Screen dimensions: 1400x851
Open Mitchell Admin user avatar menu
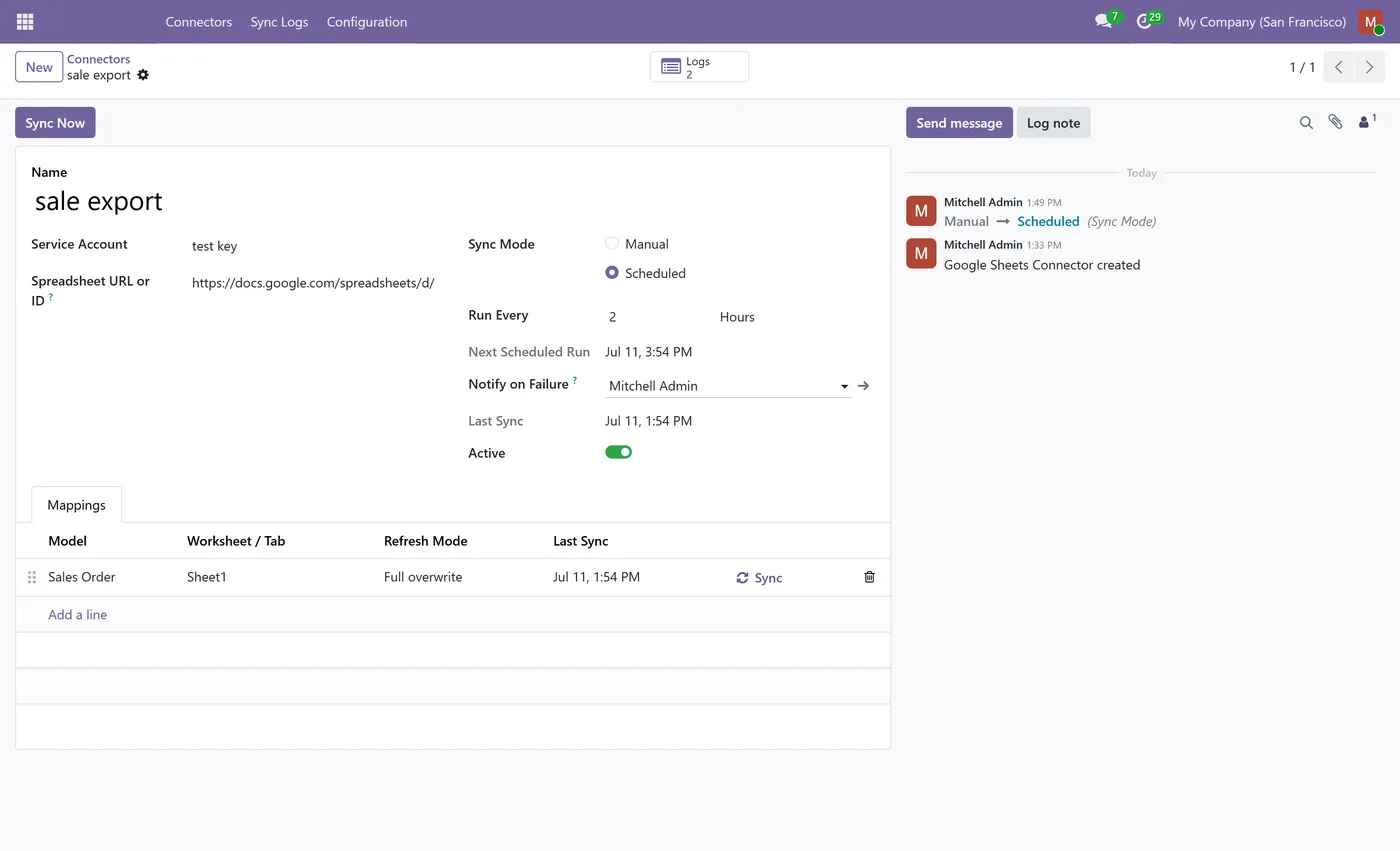click(x=1370, y=21)
